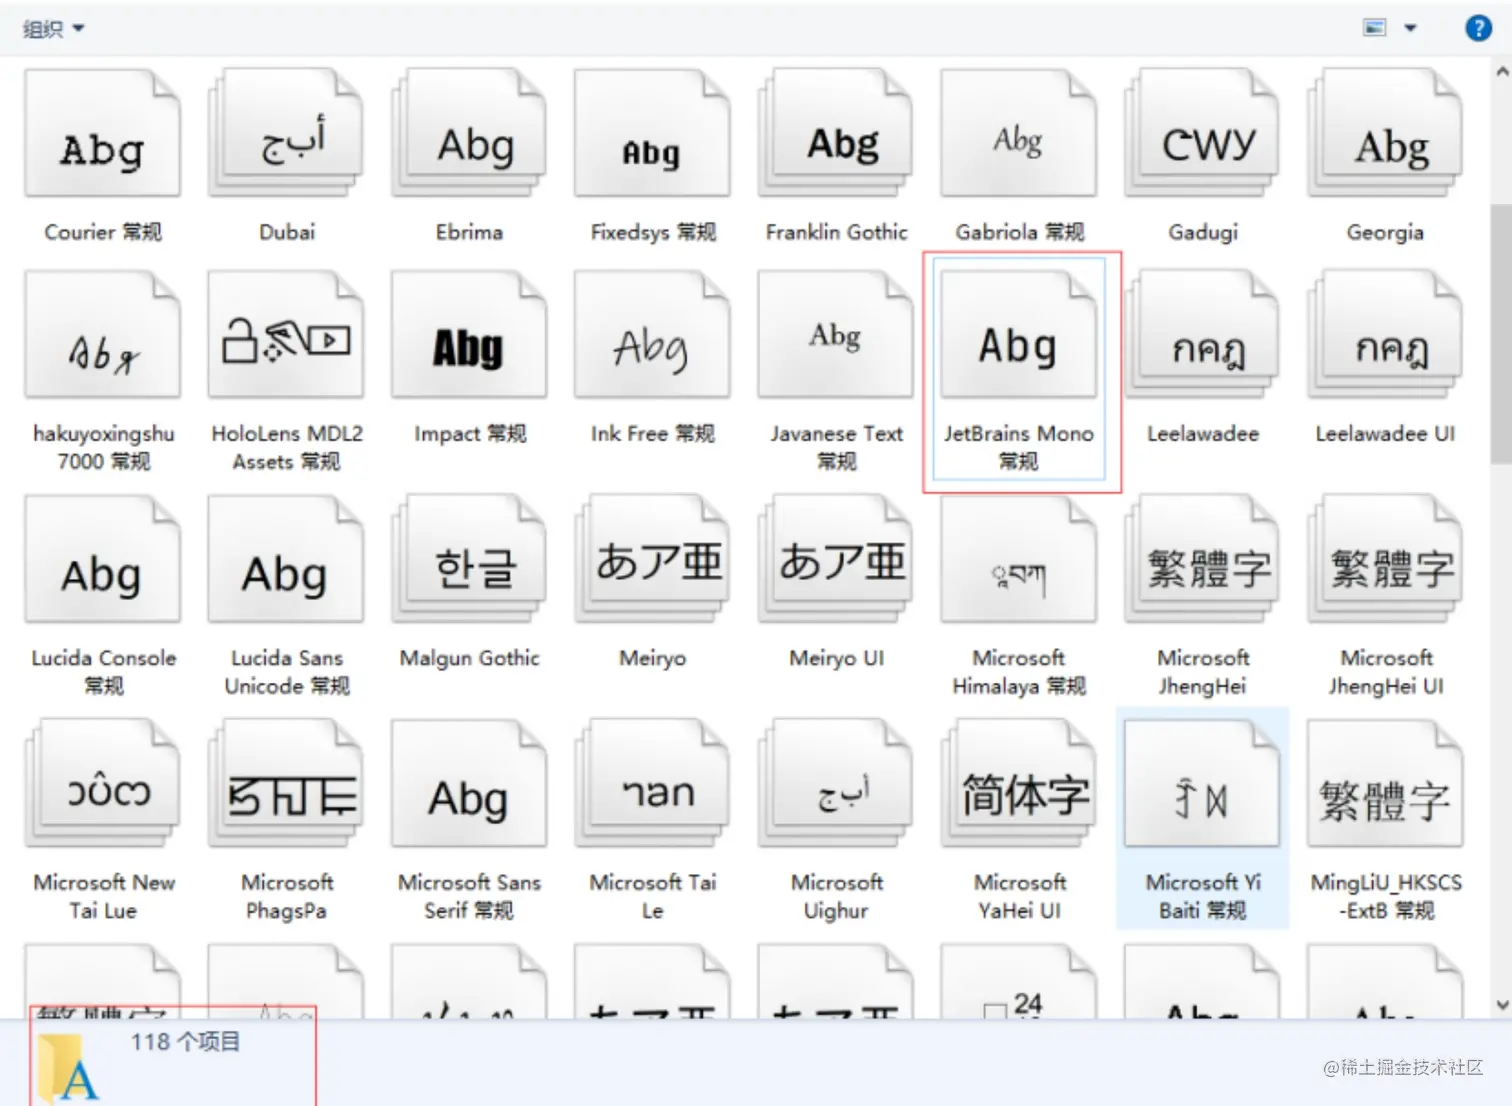Screen dimensions: 1512x1106
Task: Click the scrollbar up arrow
Action: [1501, 72]
